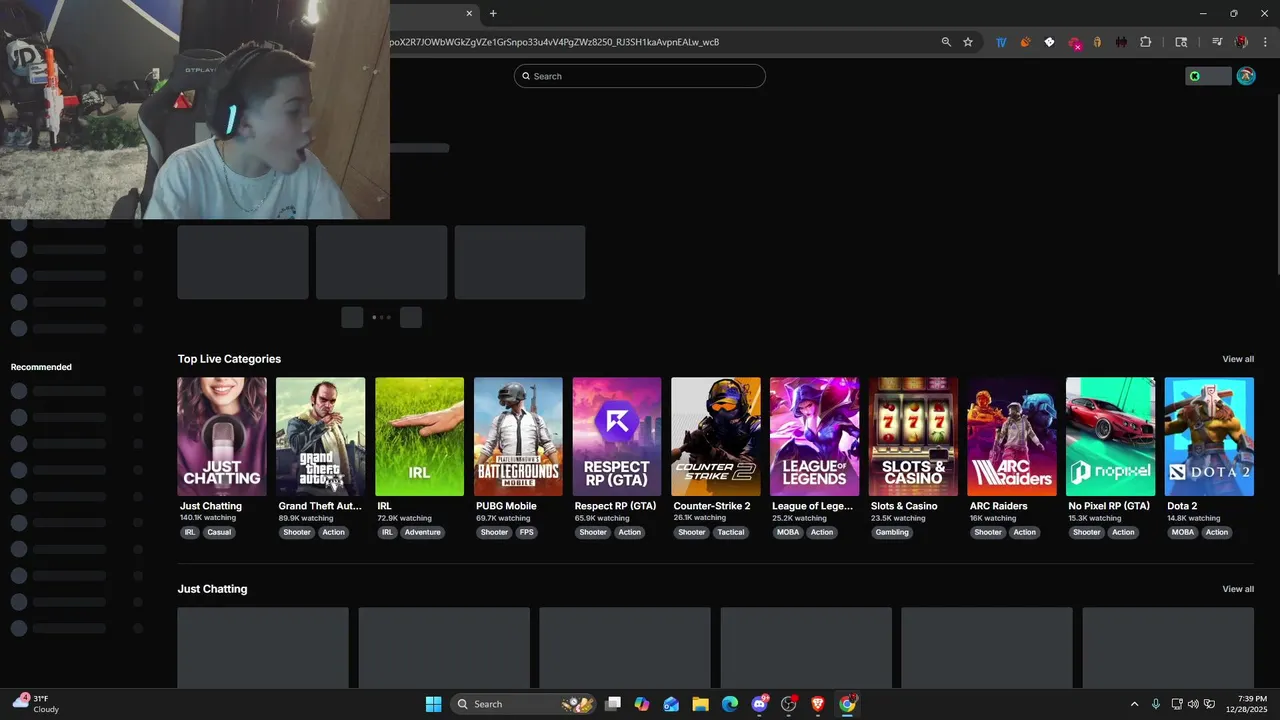
Task: Open the Counter-Strike 2 category cover
Action: [x=716, y=436]
